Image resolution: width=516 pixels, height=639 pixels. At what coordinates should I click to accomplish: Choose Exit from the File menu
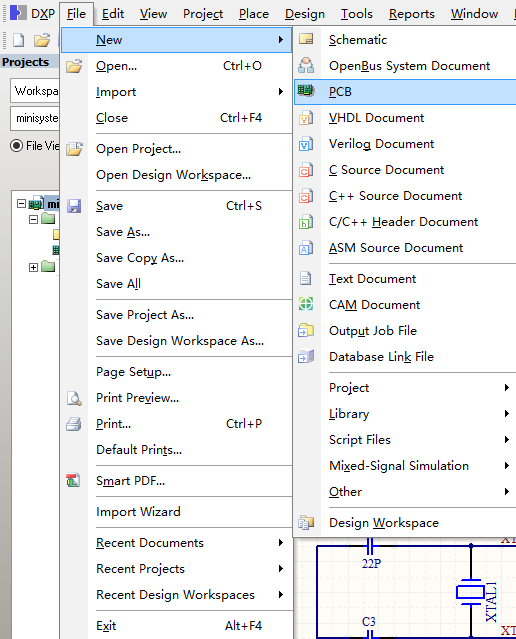[x=176, y=626]
